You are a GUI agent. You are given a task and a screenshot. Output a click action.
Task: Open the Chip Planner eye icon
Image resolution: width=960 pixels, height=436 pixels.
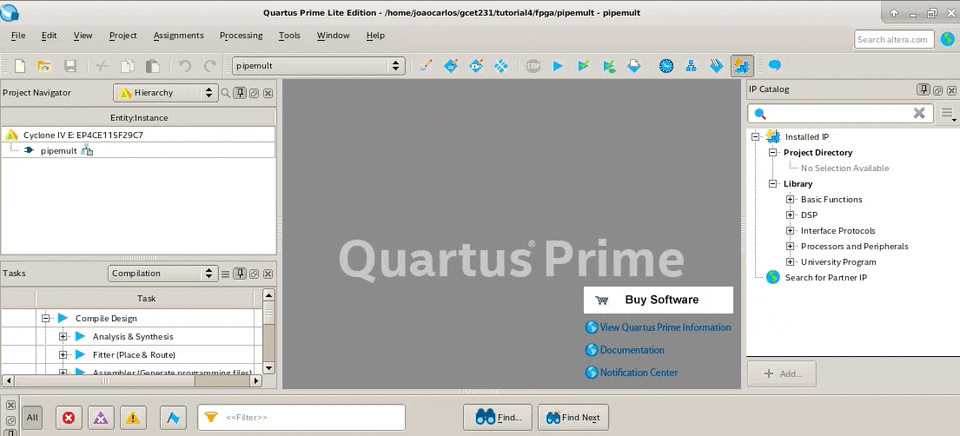[476, 66]
